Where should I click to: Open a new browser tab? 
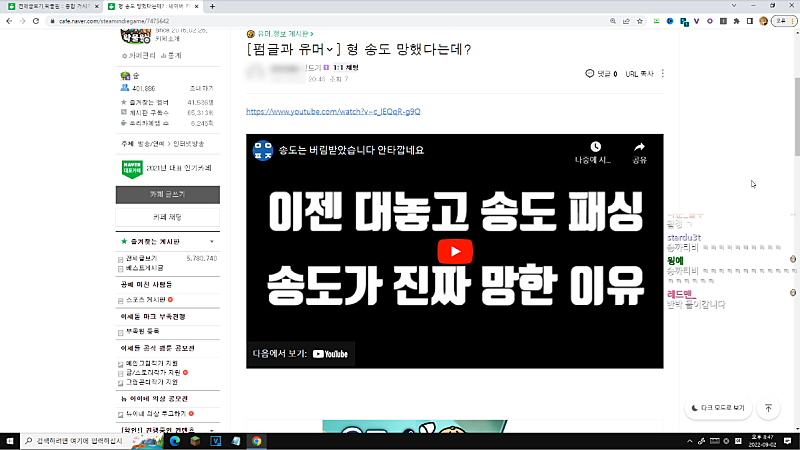click(x=212, y=6)
